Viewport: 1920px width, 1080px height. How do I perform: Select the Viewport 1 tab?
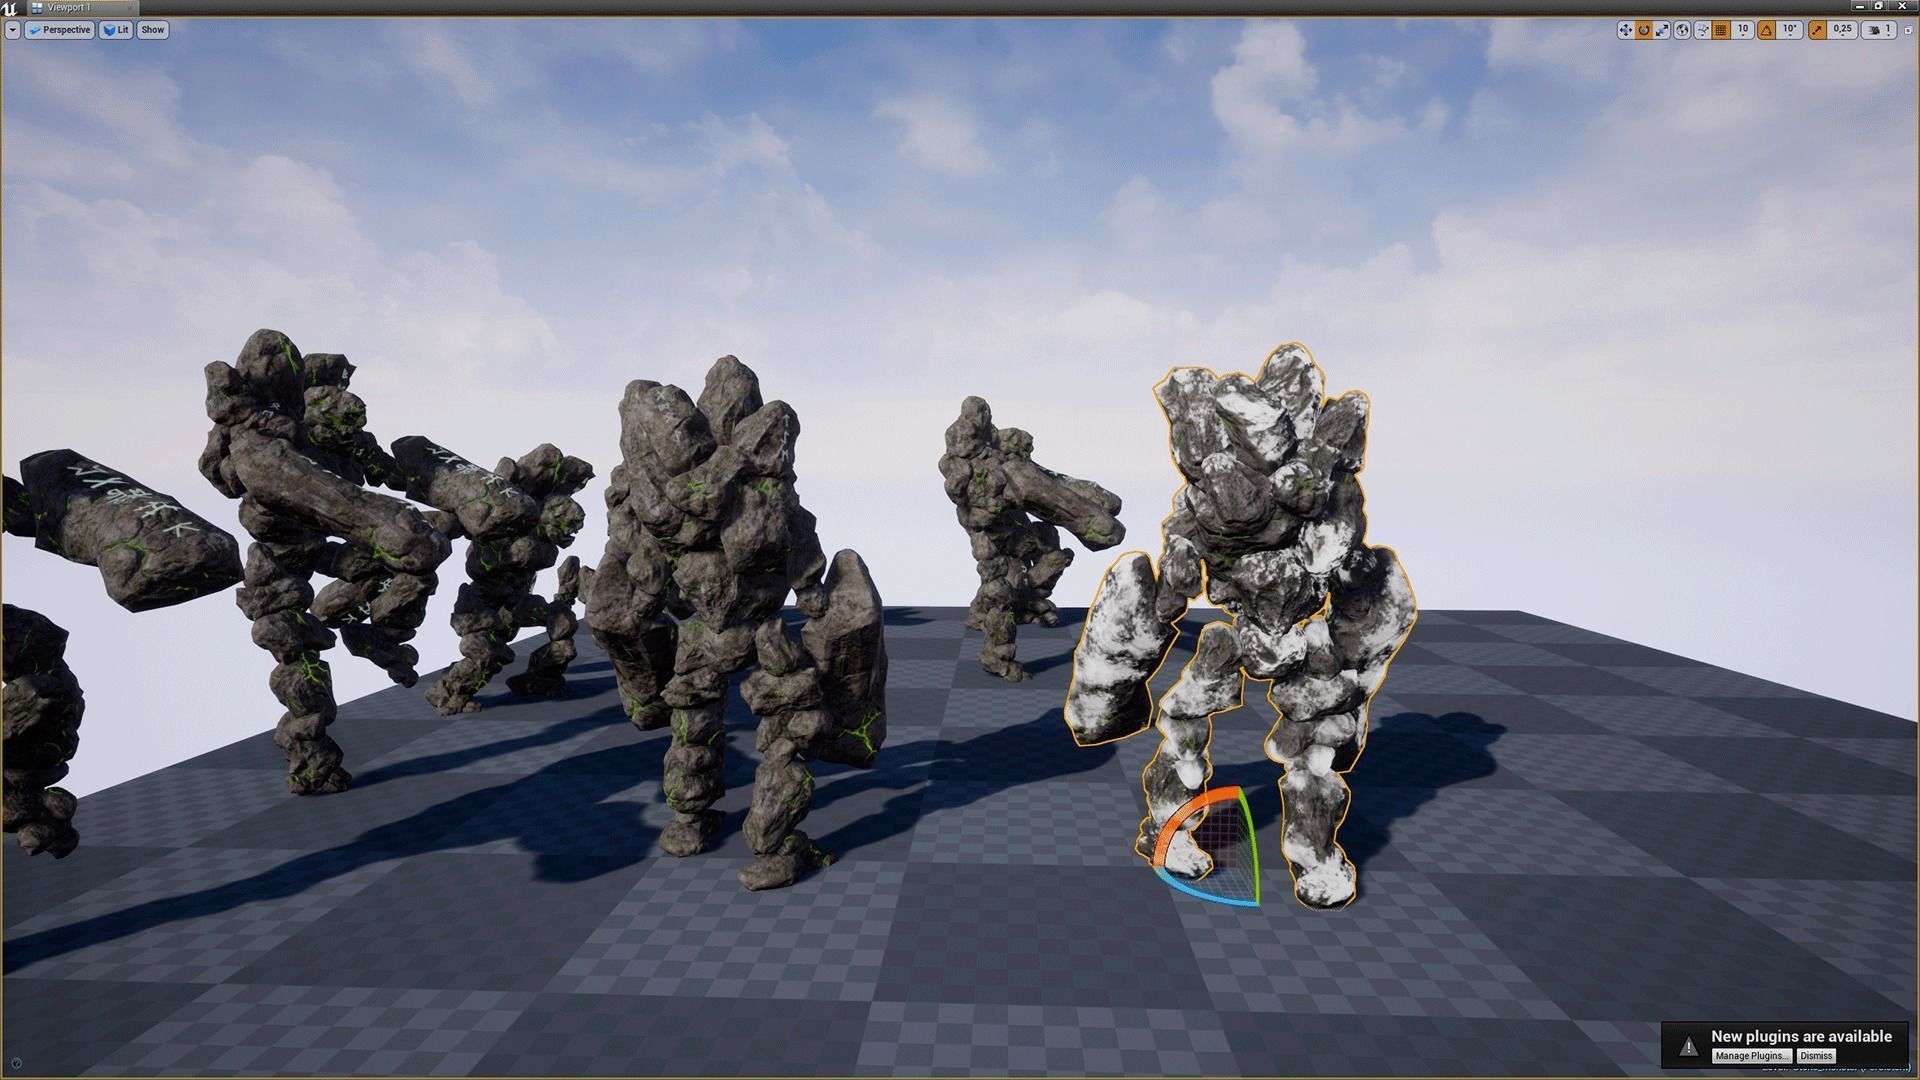[x=83, y=8]
